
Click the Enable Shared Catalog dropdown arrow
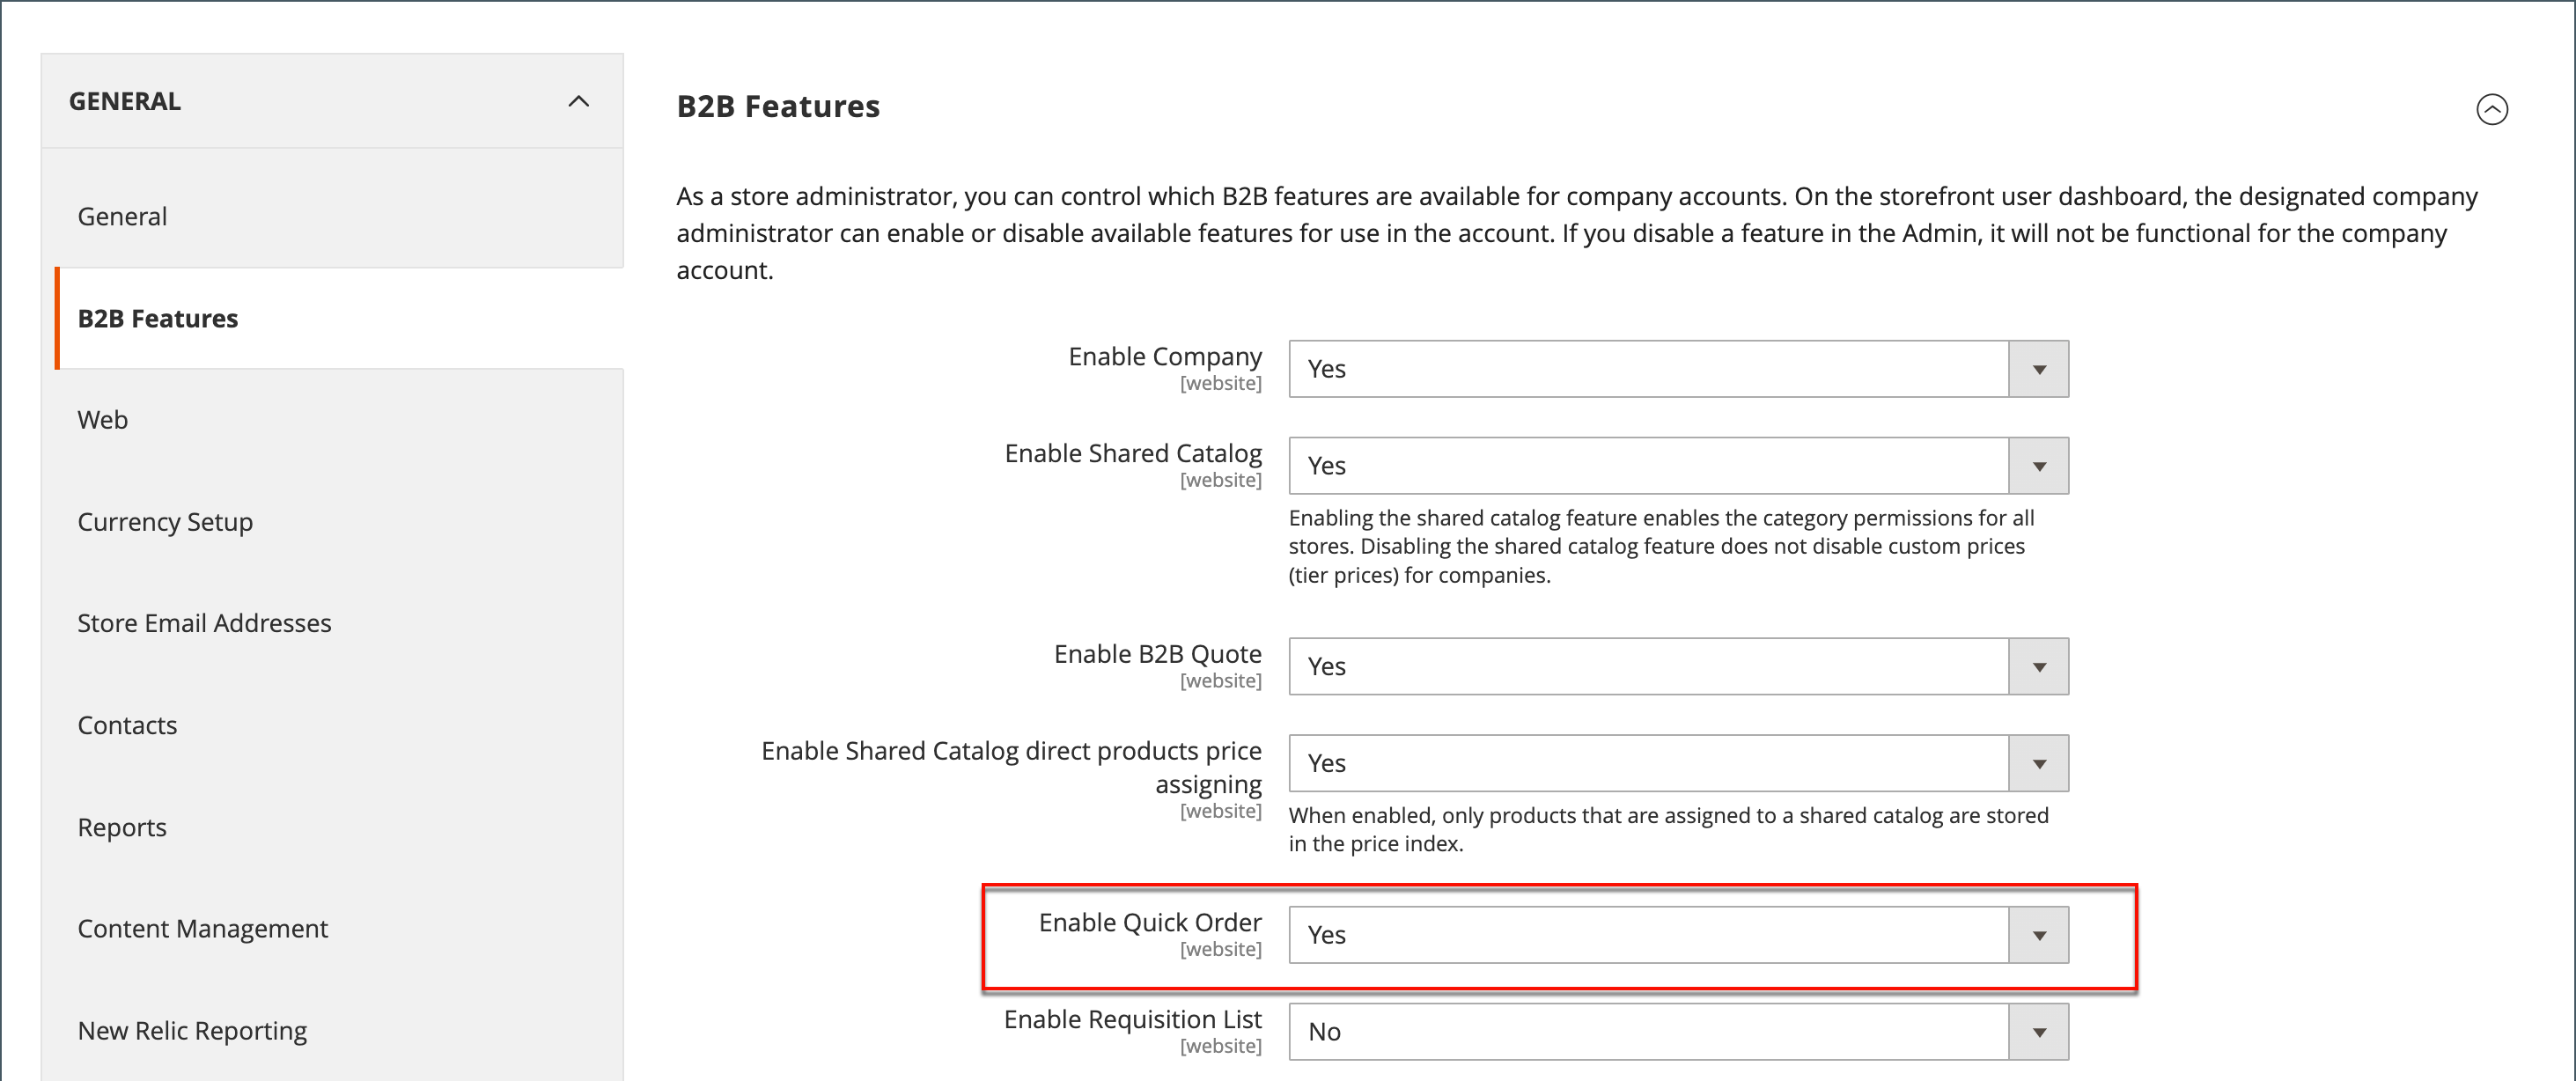(x=2038, y=466)
